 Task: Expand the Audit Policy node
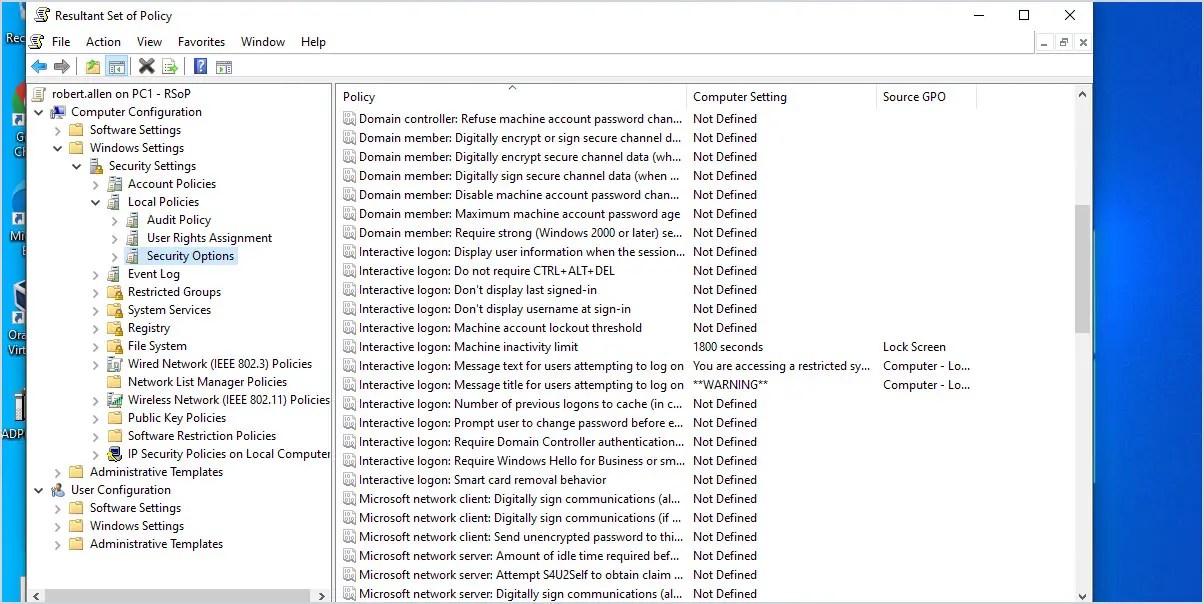click(x=114, y=219)
